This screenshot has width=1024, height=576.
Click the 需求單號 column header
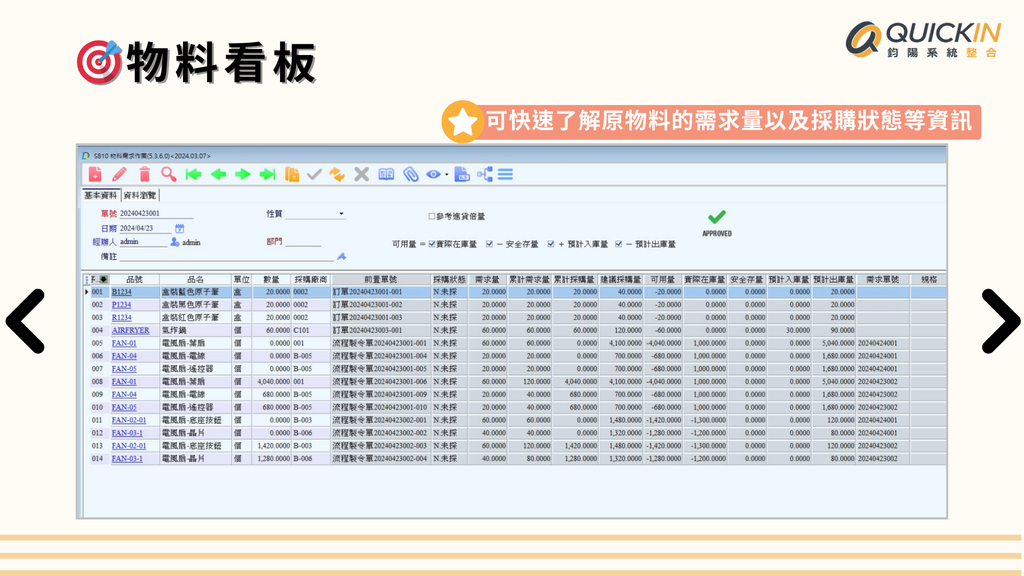[x=883, y=280]
